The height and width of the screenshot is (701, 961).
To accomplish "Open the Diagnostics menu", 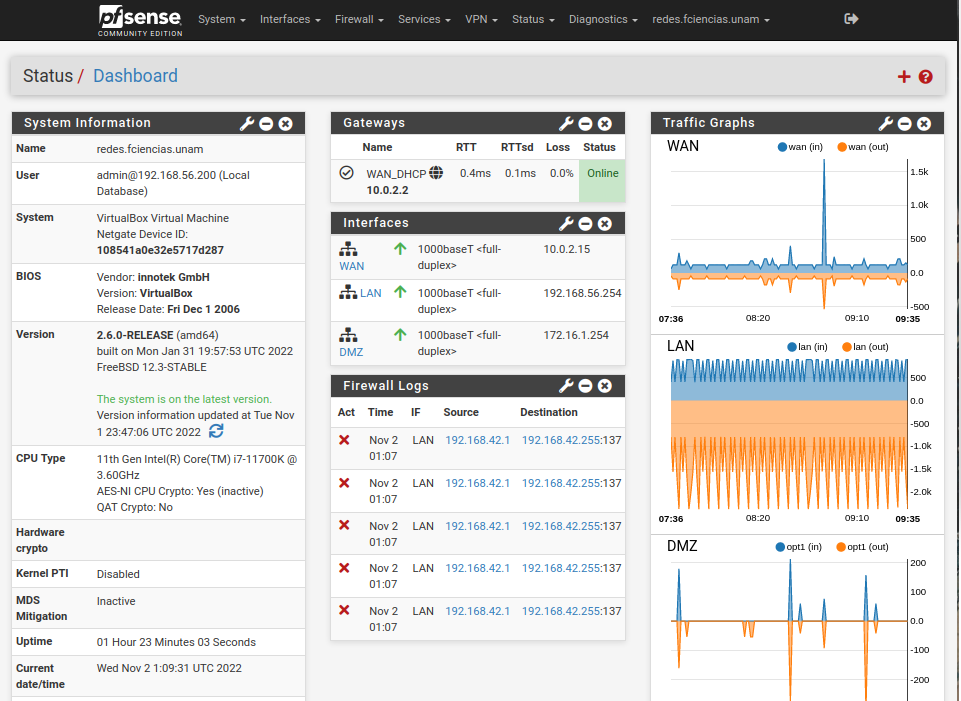I will click(x=603, y=19).
